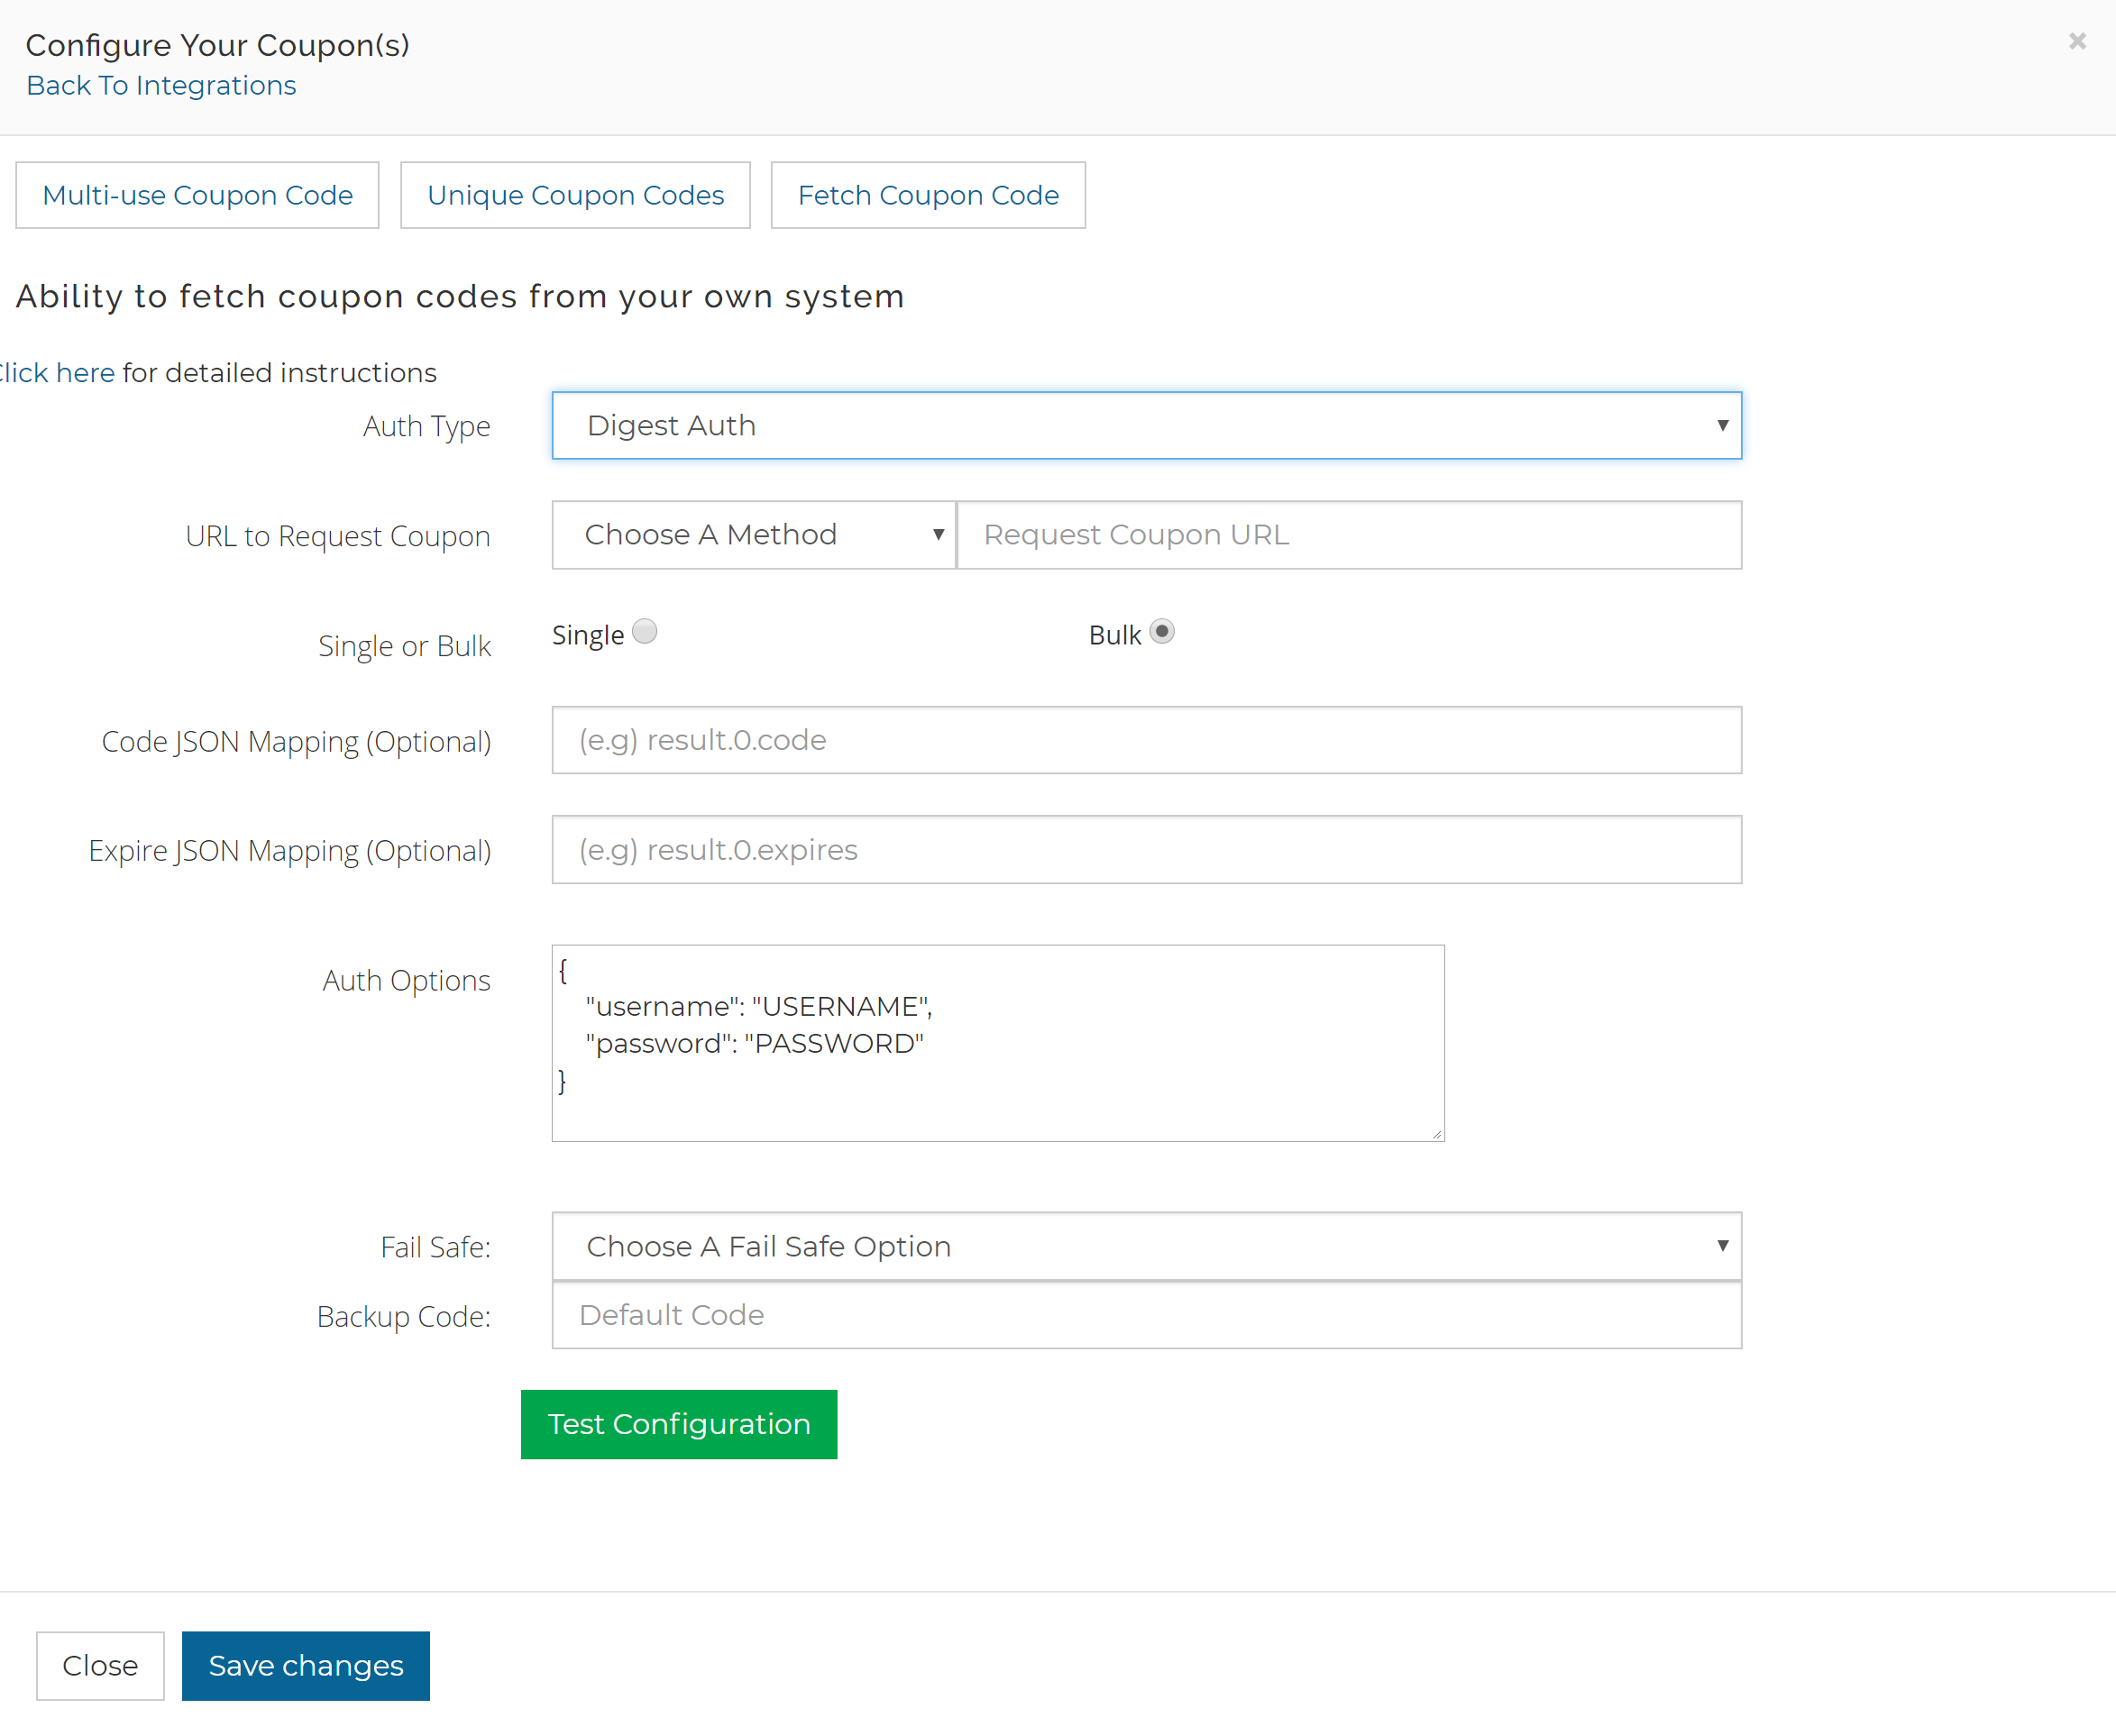Choose Bulk option for coupon retrieval
Screen dimensions: 2116x1736
coord(1161,632)
